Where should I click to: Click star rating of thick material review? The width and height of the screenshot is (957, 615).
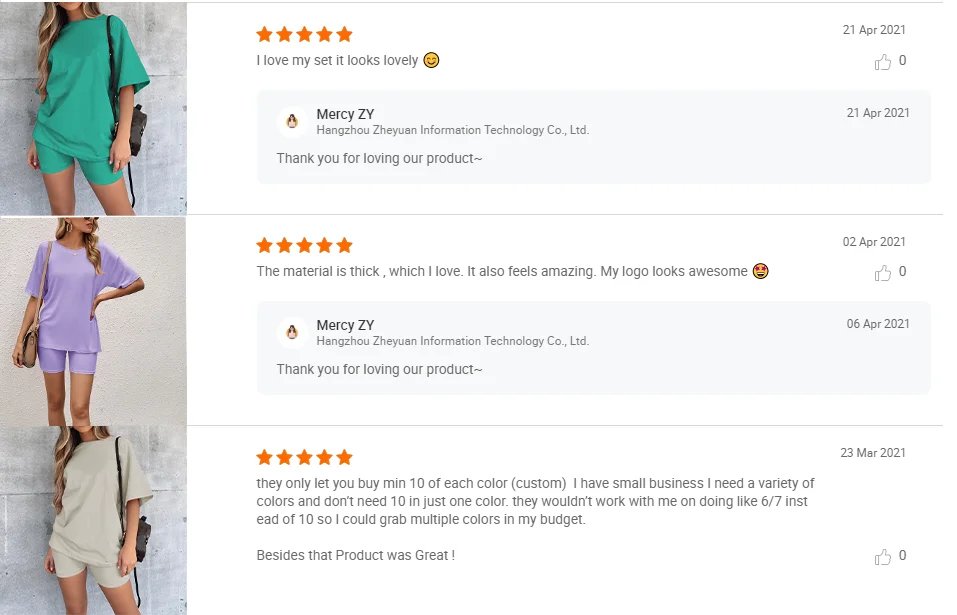[x=304, y=245]
